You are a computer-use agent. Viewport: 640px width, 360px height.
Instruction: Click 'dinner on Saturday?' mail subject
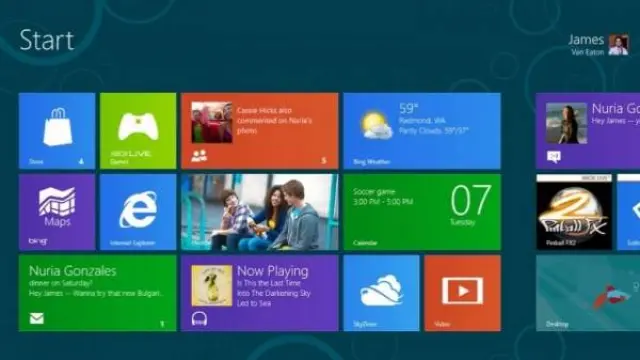tap(61, 283)
